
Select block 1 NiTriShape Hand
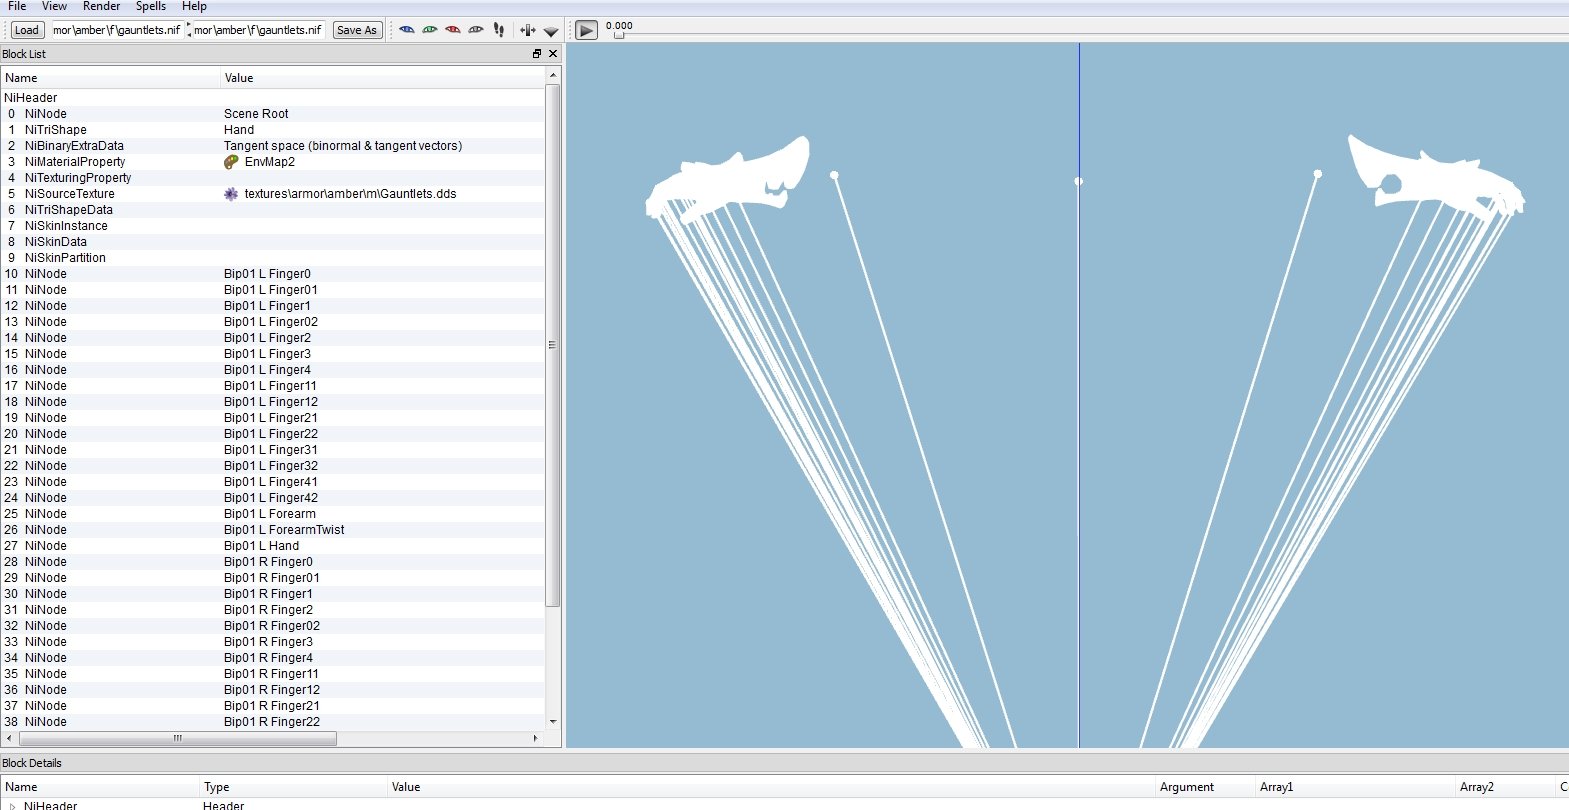(x=273, y=130)
